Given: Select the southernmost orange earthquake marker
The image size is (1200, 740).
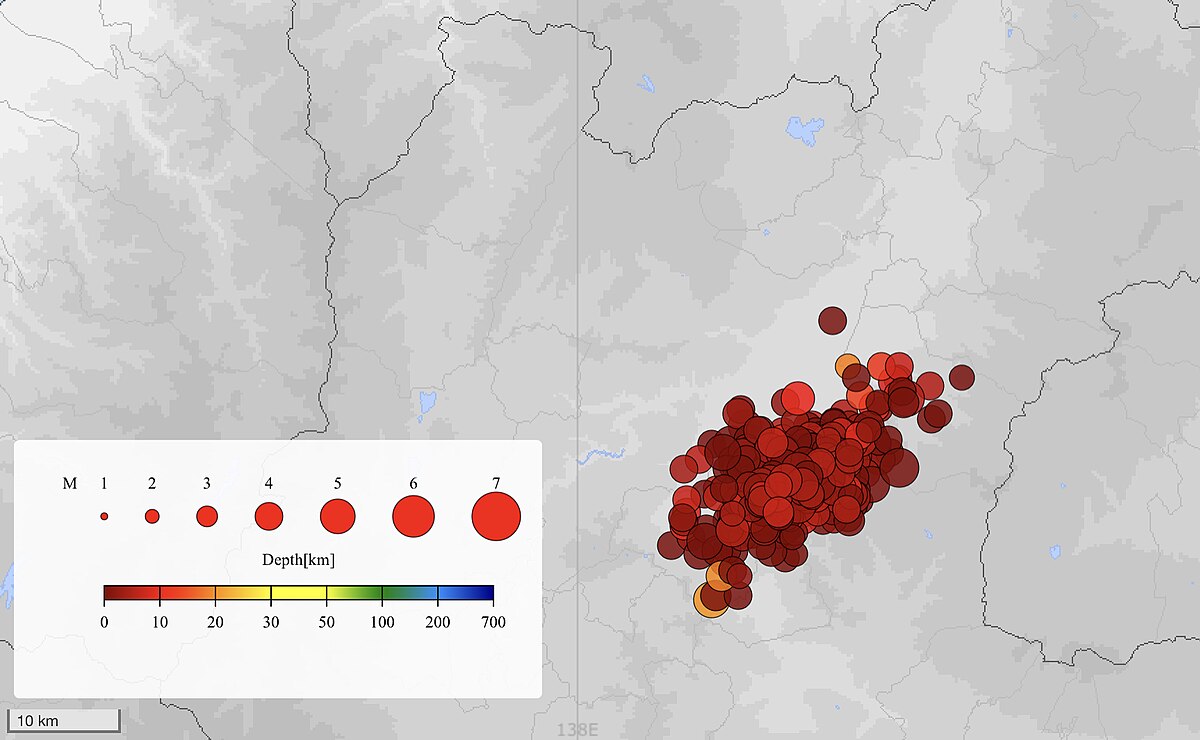Looking at the screenshot, I should click(x=709, y=600).
